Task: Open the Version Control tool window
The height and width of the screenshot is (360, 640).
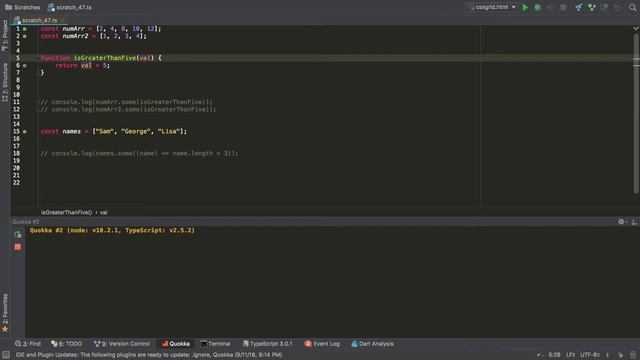Action: (122, 344)
